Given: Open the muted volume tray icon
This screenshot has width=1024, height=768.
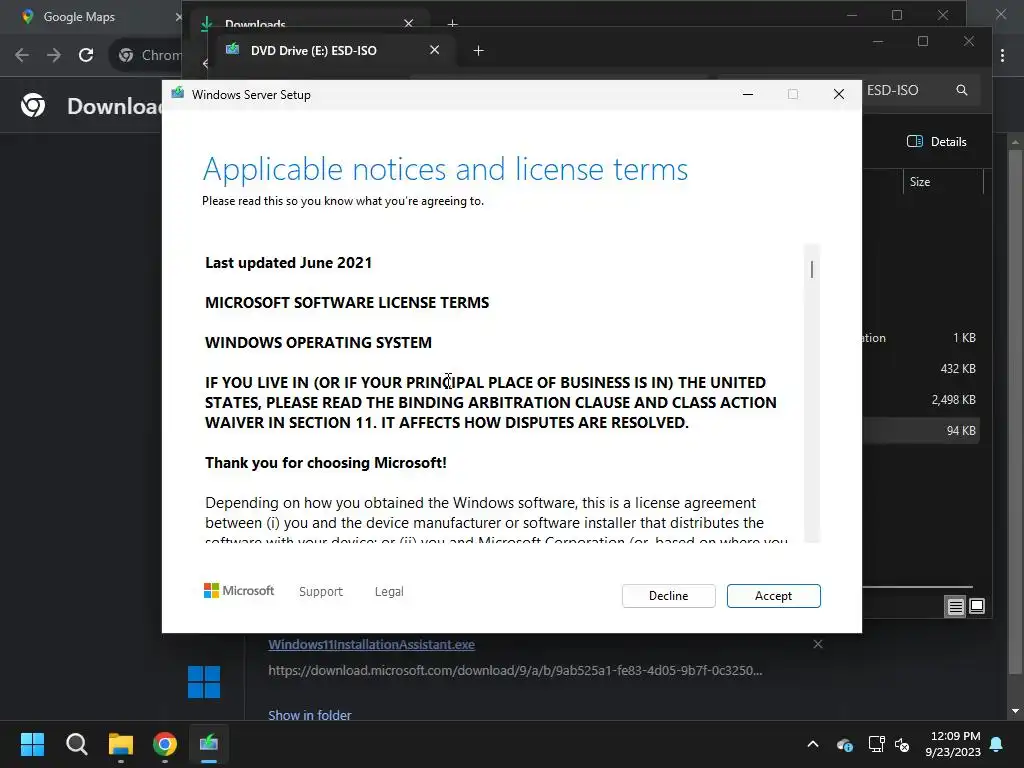Looking at the screenshot, I should 902,744.
